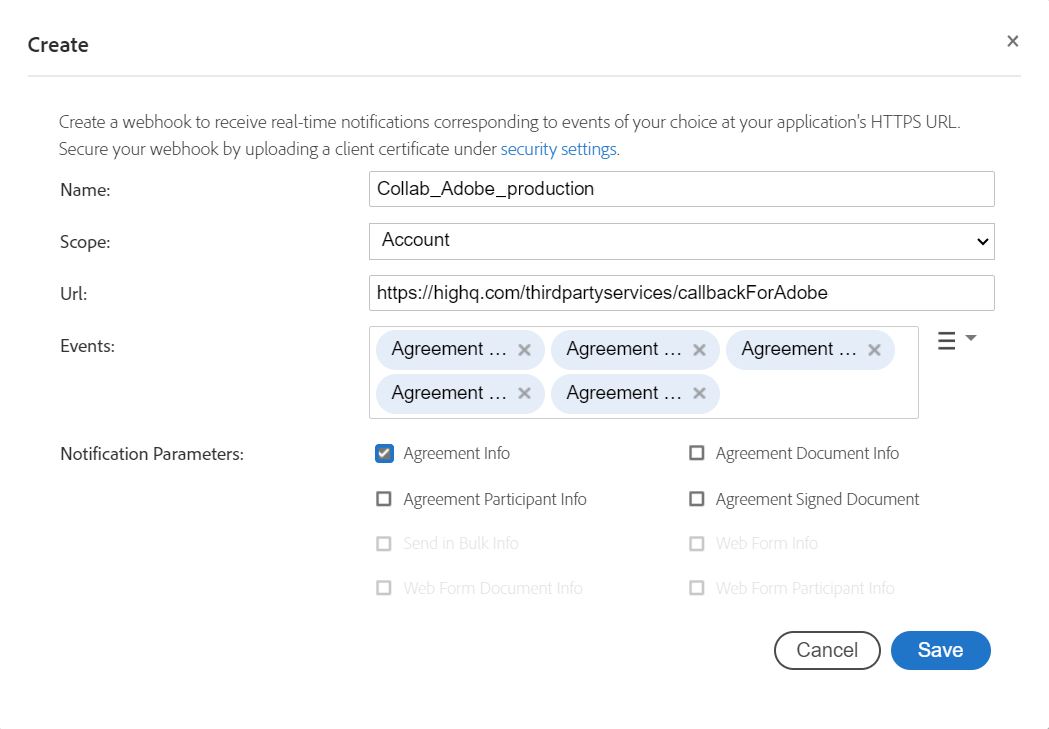Select the first Agreement event chip label
1049x729 pixels.
click(449, 350)
